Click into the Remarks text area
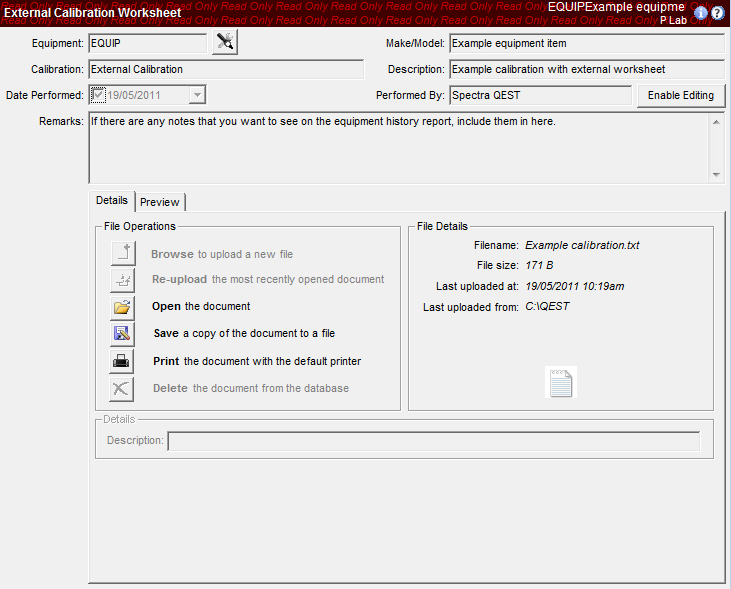Image resolution: width=731 pixels, height=589 pixels. coord(398,150)
